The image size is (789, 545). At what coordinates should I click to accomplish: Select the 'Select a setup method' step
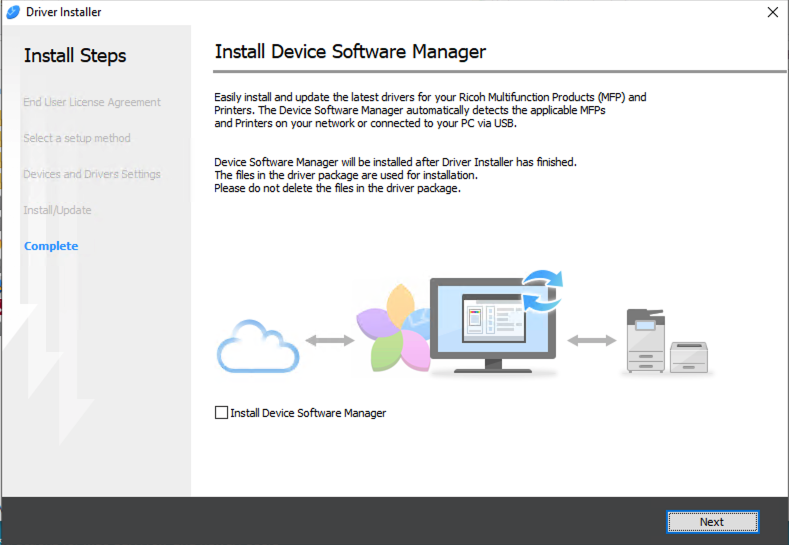click(x=77, y=138)
